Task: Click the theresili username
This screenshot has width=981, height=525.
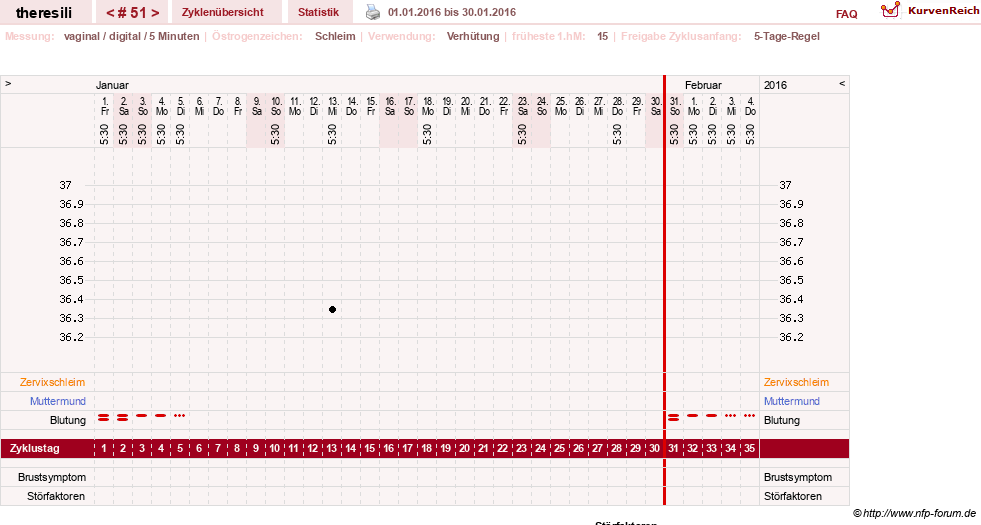Action: [x=44, y=13]
